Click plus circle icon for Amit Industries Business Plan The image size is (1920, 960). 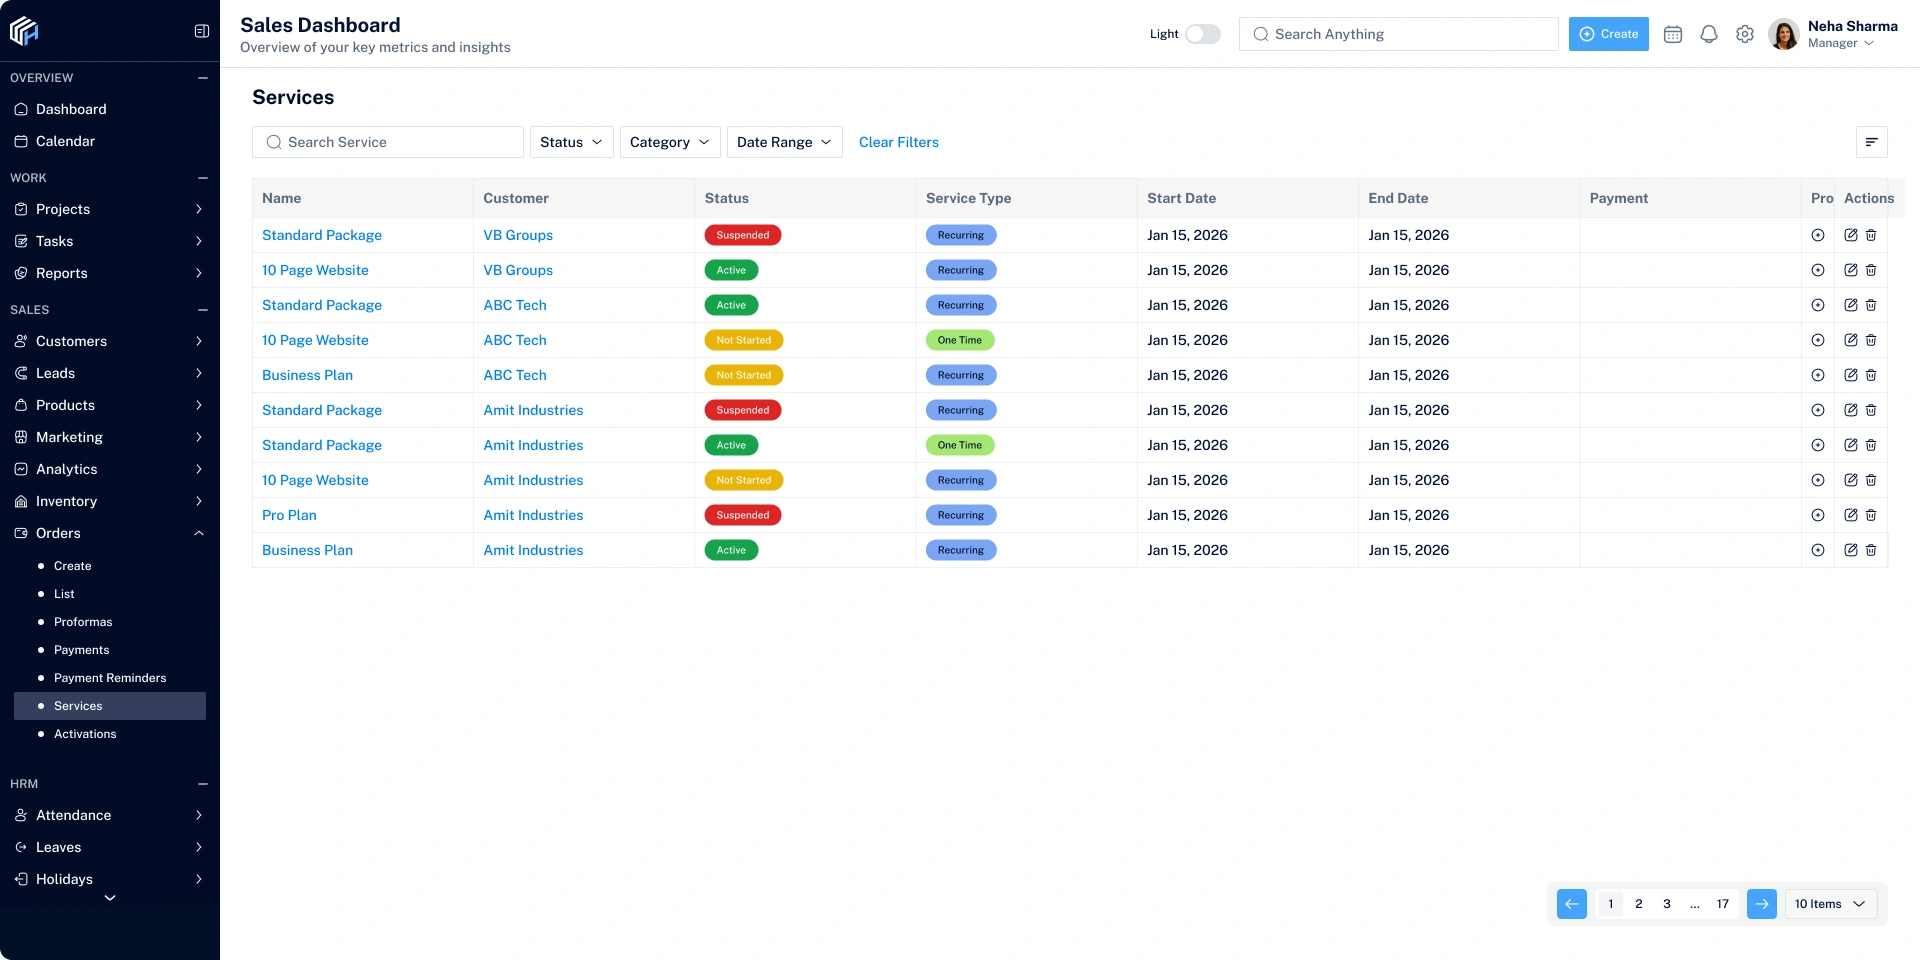1818,550
